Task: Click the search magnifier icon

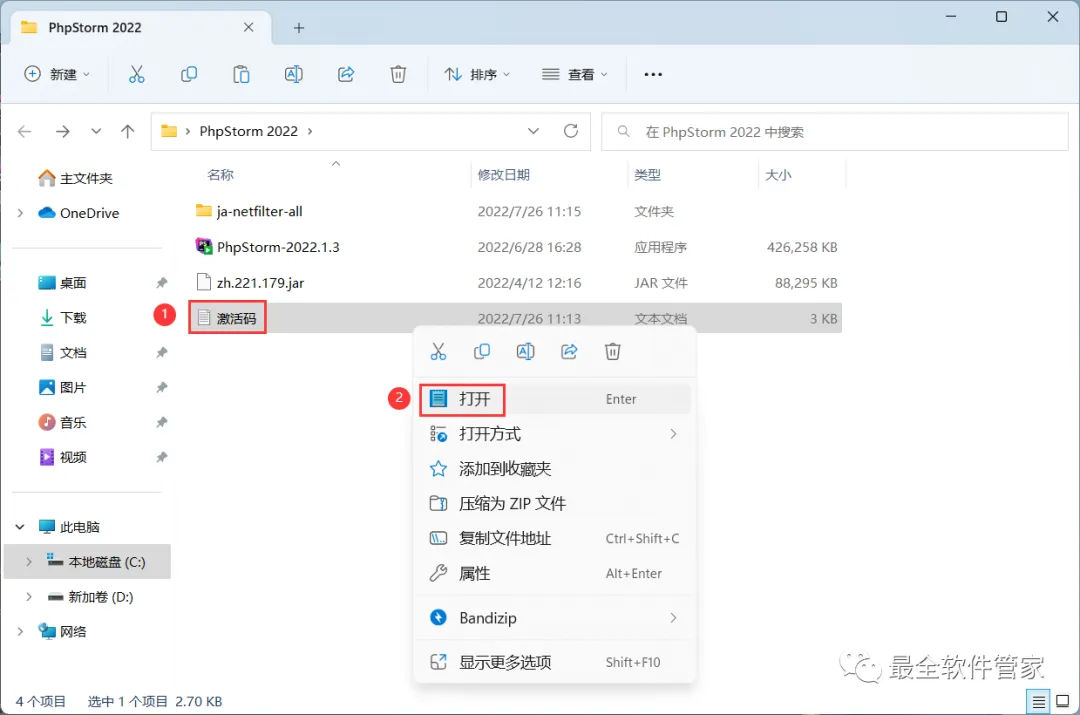Action: point(623,131)
